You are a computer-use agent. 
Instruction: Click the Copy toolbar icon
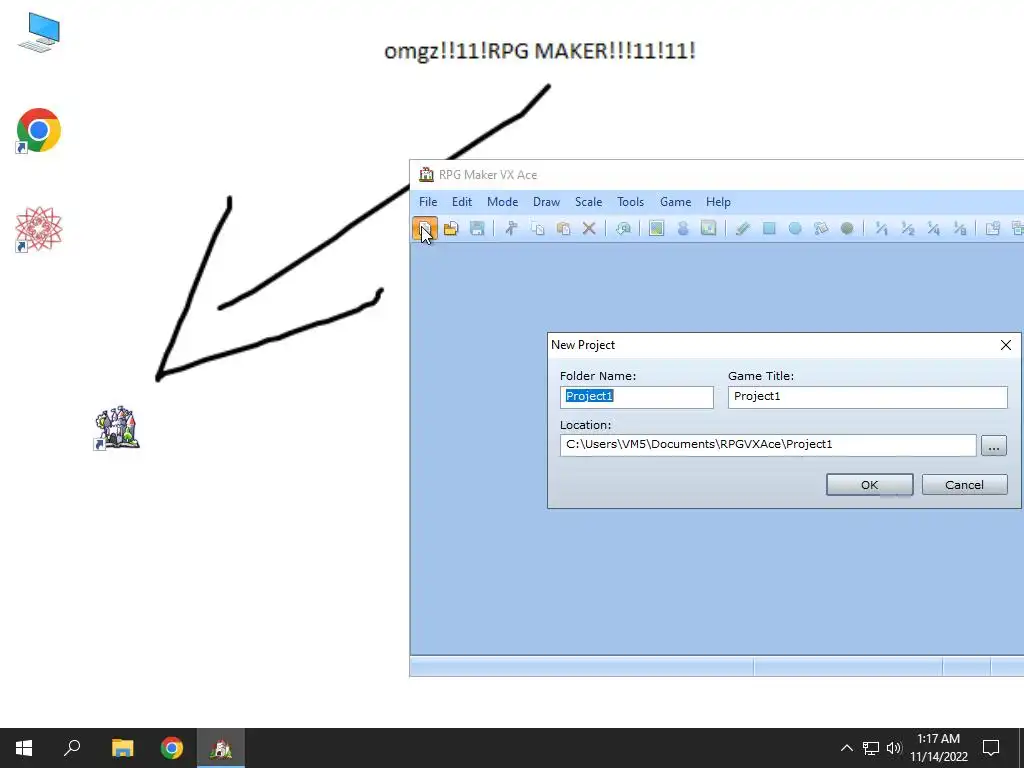tap(537, 228)
